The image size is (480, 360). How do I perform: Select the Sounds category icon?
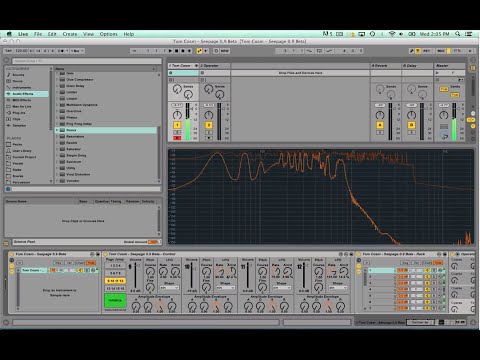coord(9,75)
